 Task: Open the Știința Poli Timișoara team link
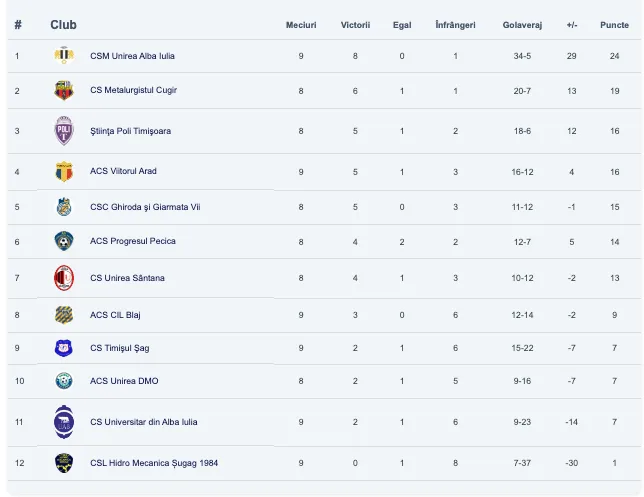(x=130, y=131)
